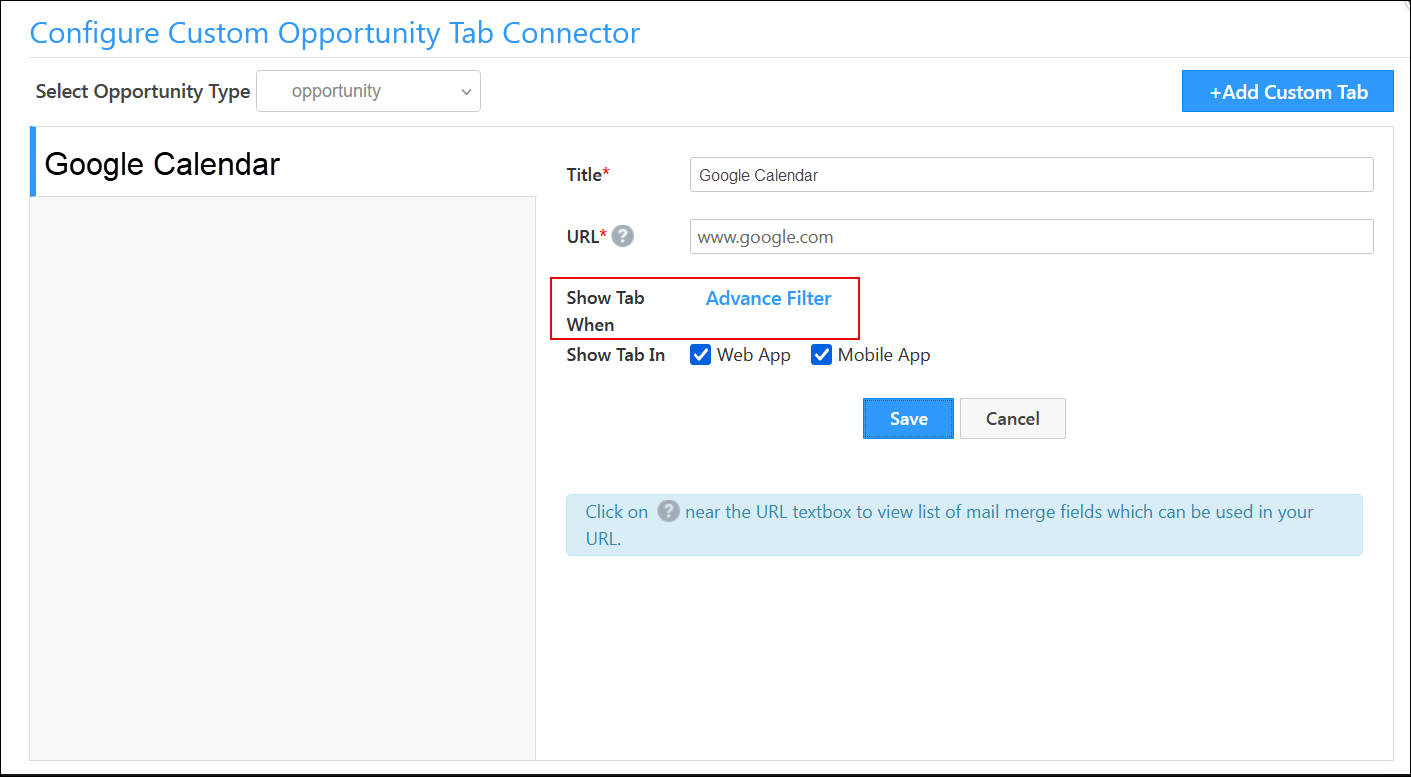
Task: Click the help icon in the info banner
Action: pyautogui.click(x=667, y=511)
